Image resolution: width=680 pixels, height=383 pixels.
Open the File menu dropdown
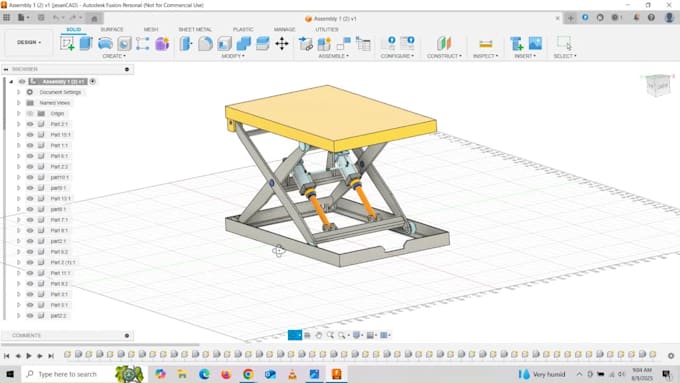[x=23, y=18]
